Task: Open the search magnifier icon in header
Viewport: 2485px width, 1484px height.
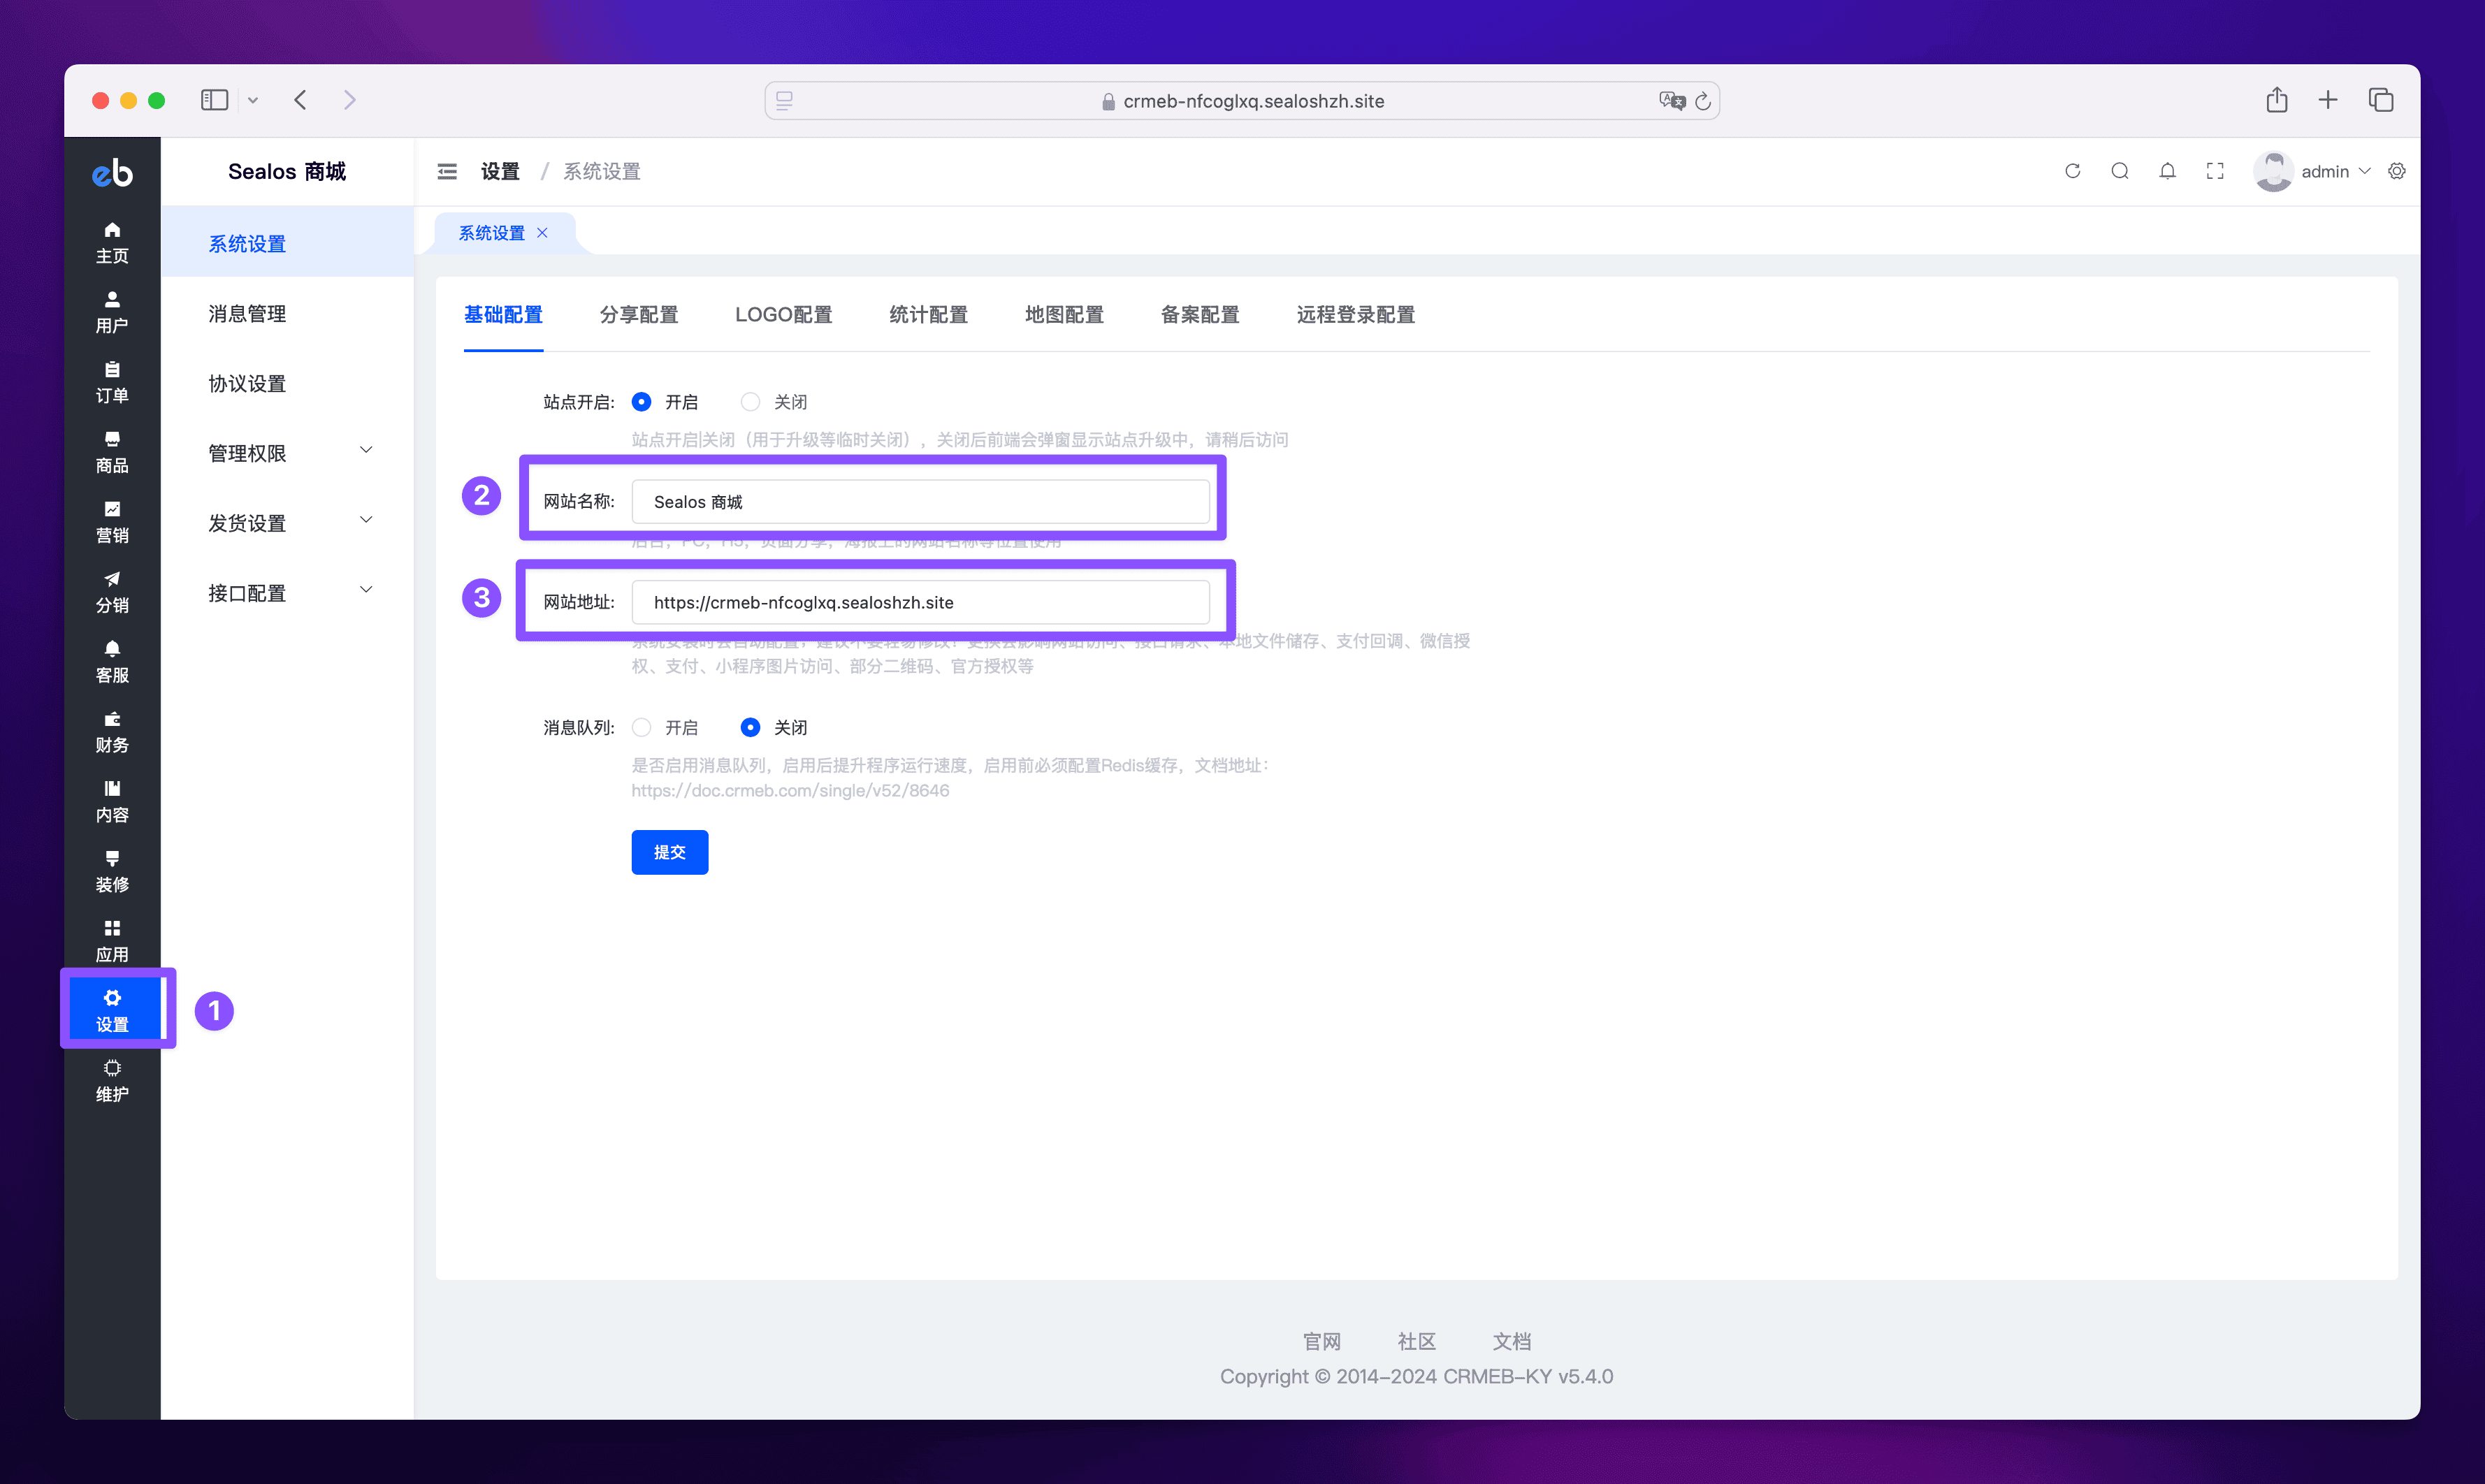Action: click(2120, 171)
